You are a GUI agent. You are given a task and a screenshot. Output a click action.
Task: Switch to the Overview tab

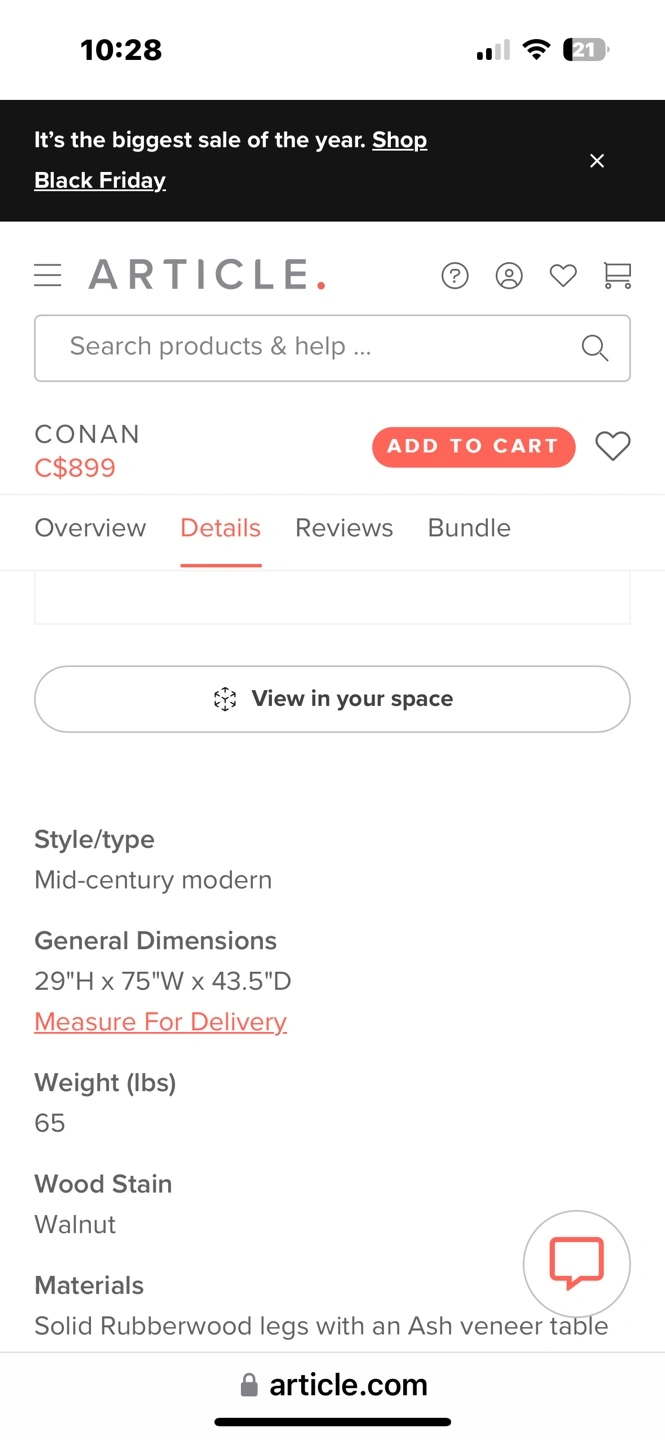[x=90, y=528]
